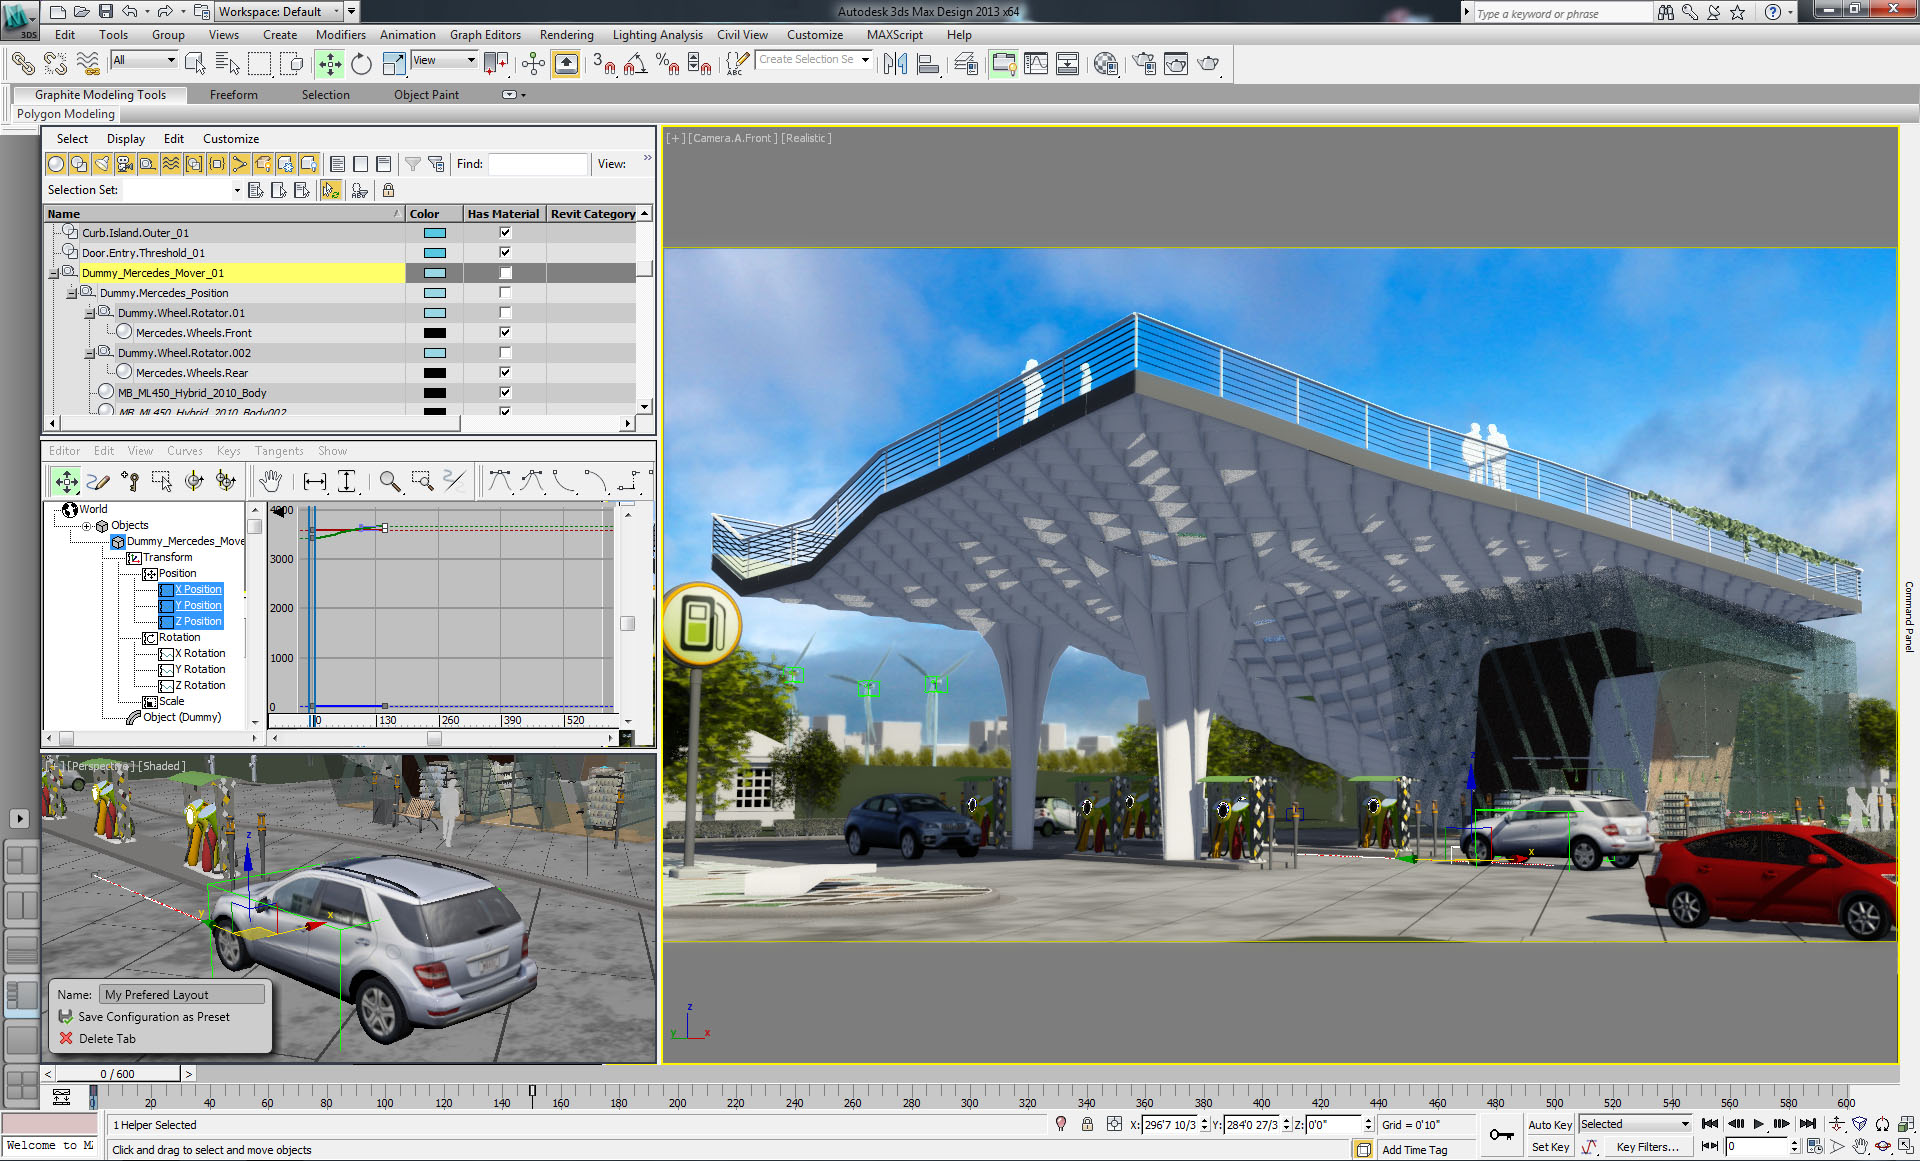Click Save Configuration as Preset button
The height and width of the screenshot is (1161, 1920).
point(155,1016)
